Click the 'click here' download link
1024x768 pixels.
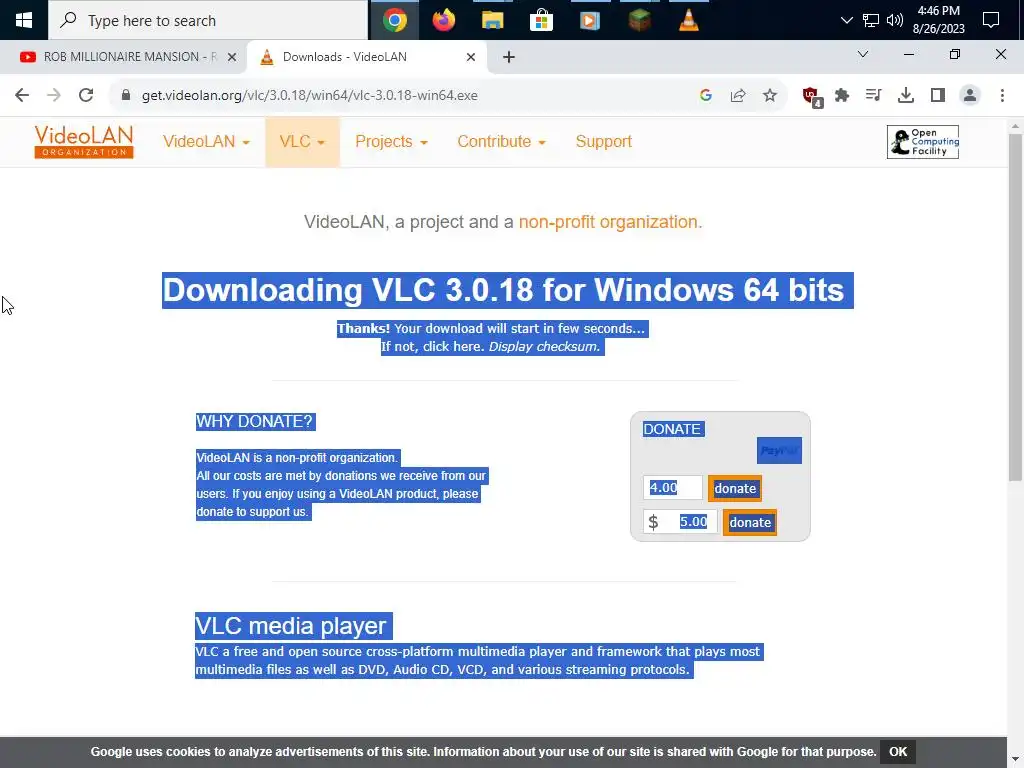pos(453,347)
